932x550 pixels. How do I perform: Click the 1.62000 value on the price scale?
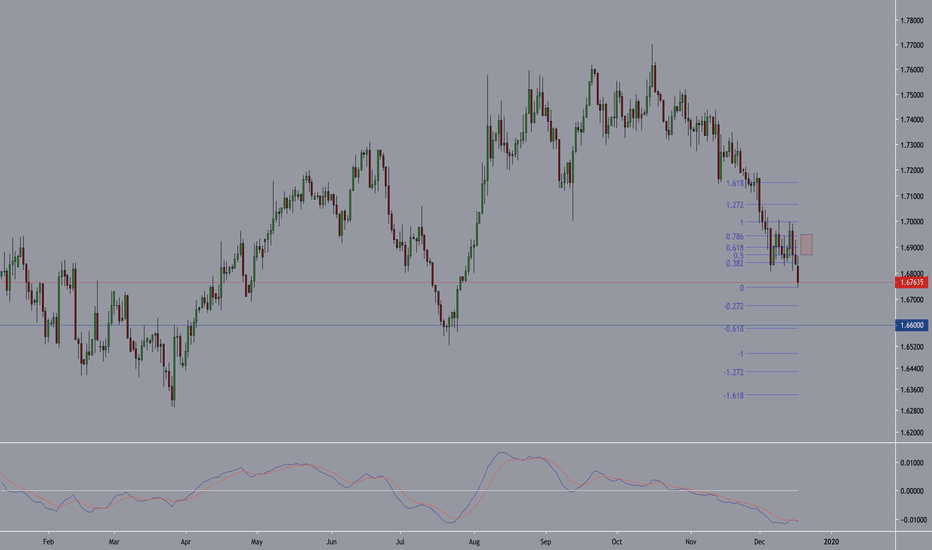pyautogui.click(x=911, y=433)
